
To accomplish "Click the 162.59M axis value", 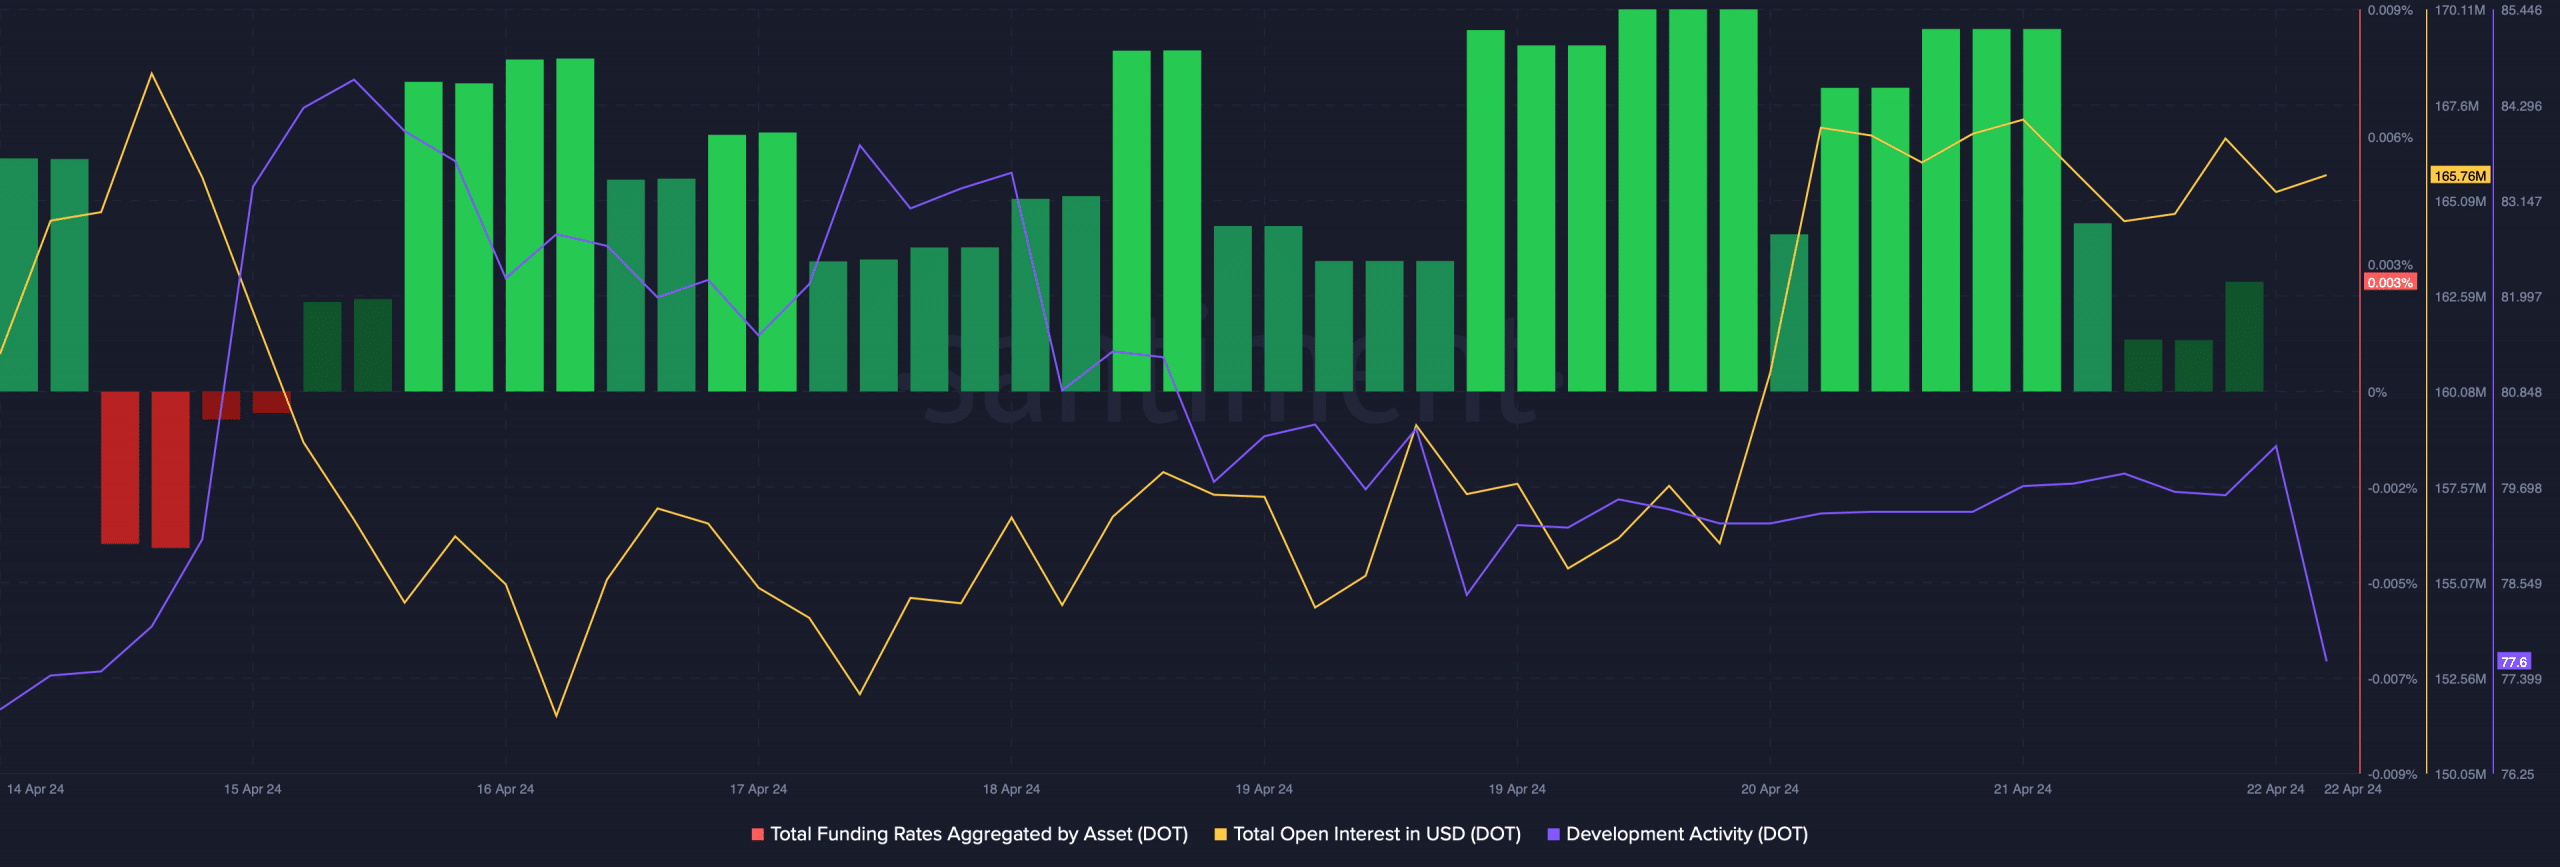I will (2460, 297).
